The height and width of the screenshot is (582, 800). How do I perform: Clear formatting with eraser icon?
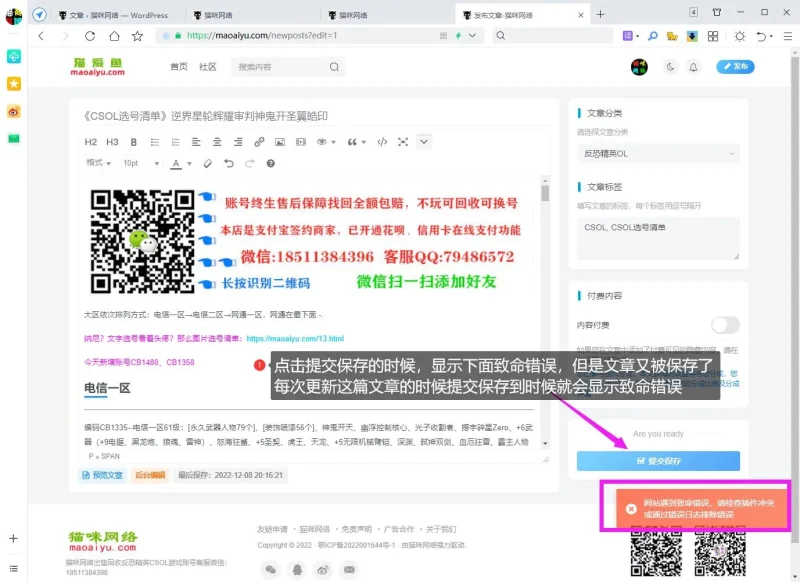[208, 164]
